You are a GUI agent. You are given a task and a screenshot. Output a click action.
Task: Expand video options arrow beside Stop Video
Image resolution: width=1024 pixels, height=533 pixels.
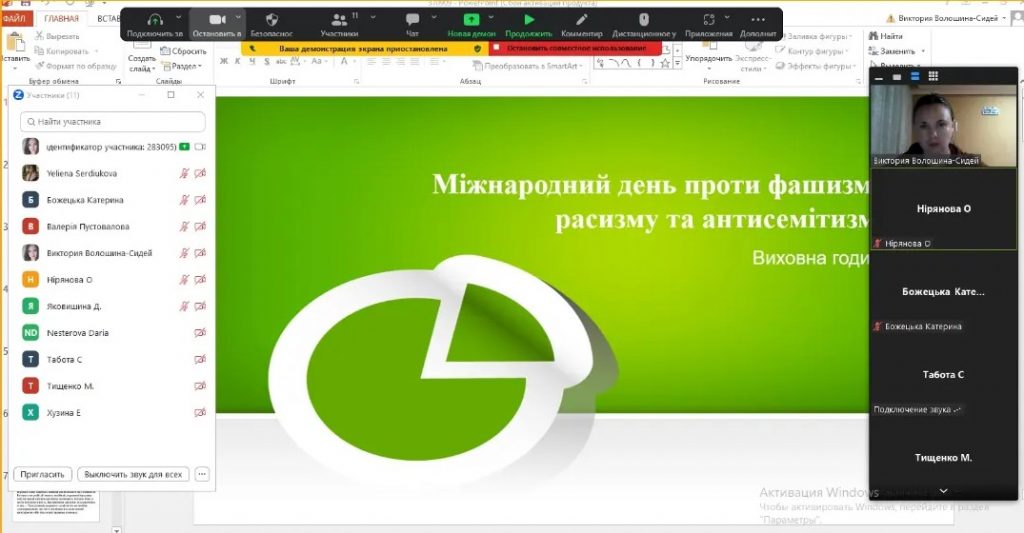tap(239, 17)
